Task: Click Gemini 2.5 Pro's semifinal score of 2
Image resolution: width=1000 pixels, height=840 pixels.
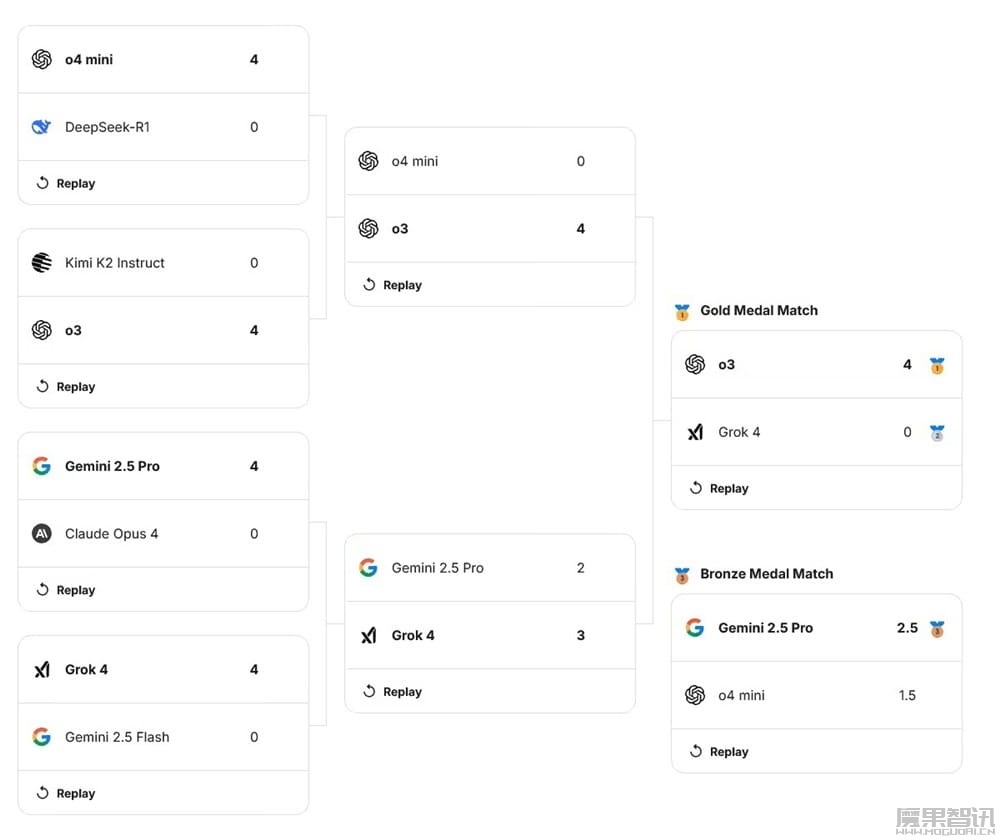Action: click(580, 568)
